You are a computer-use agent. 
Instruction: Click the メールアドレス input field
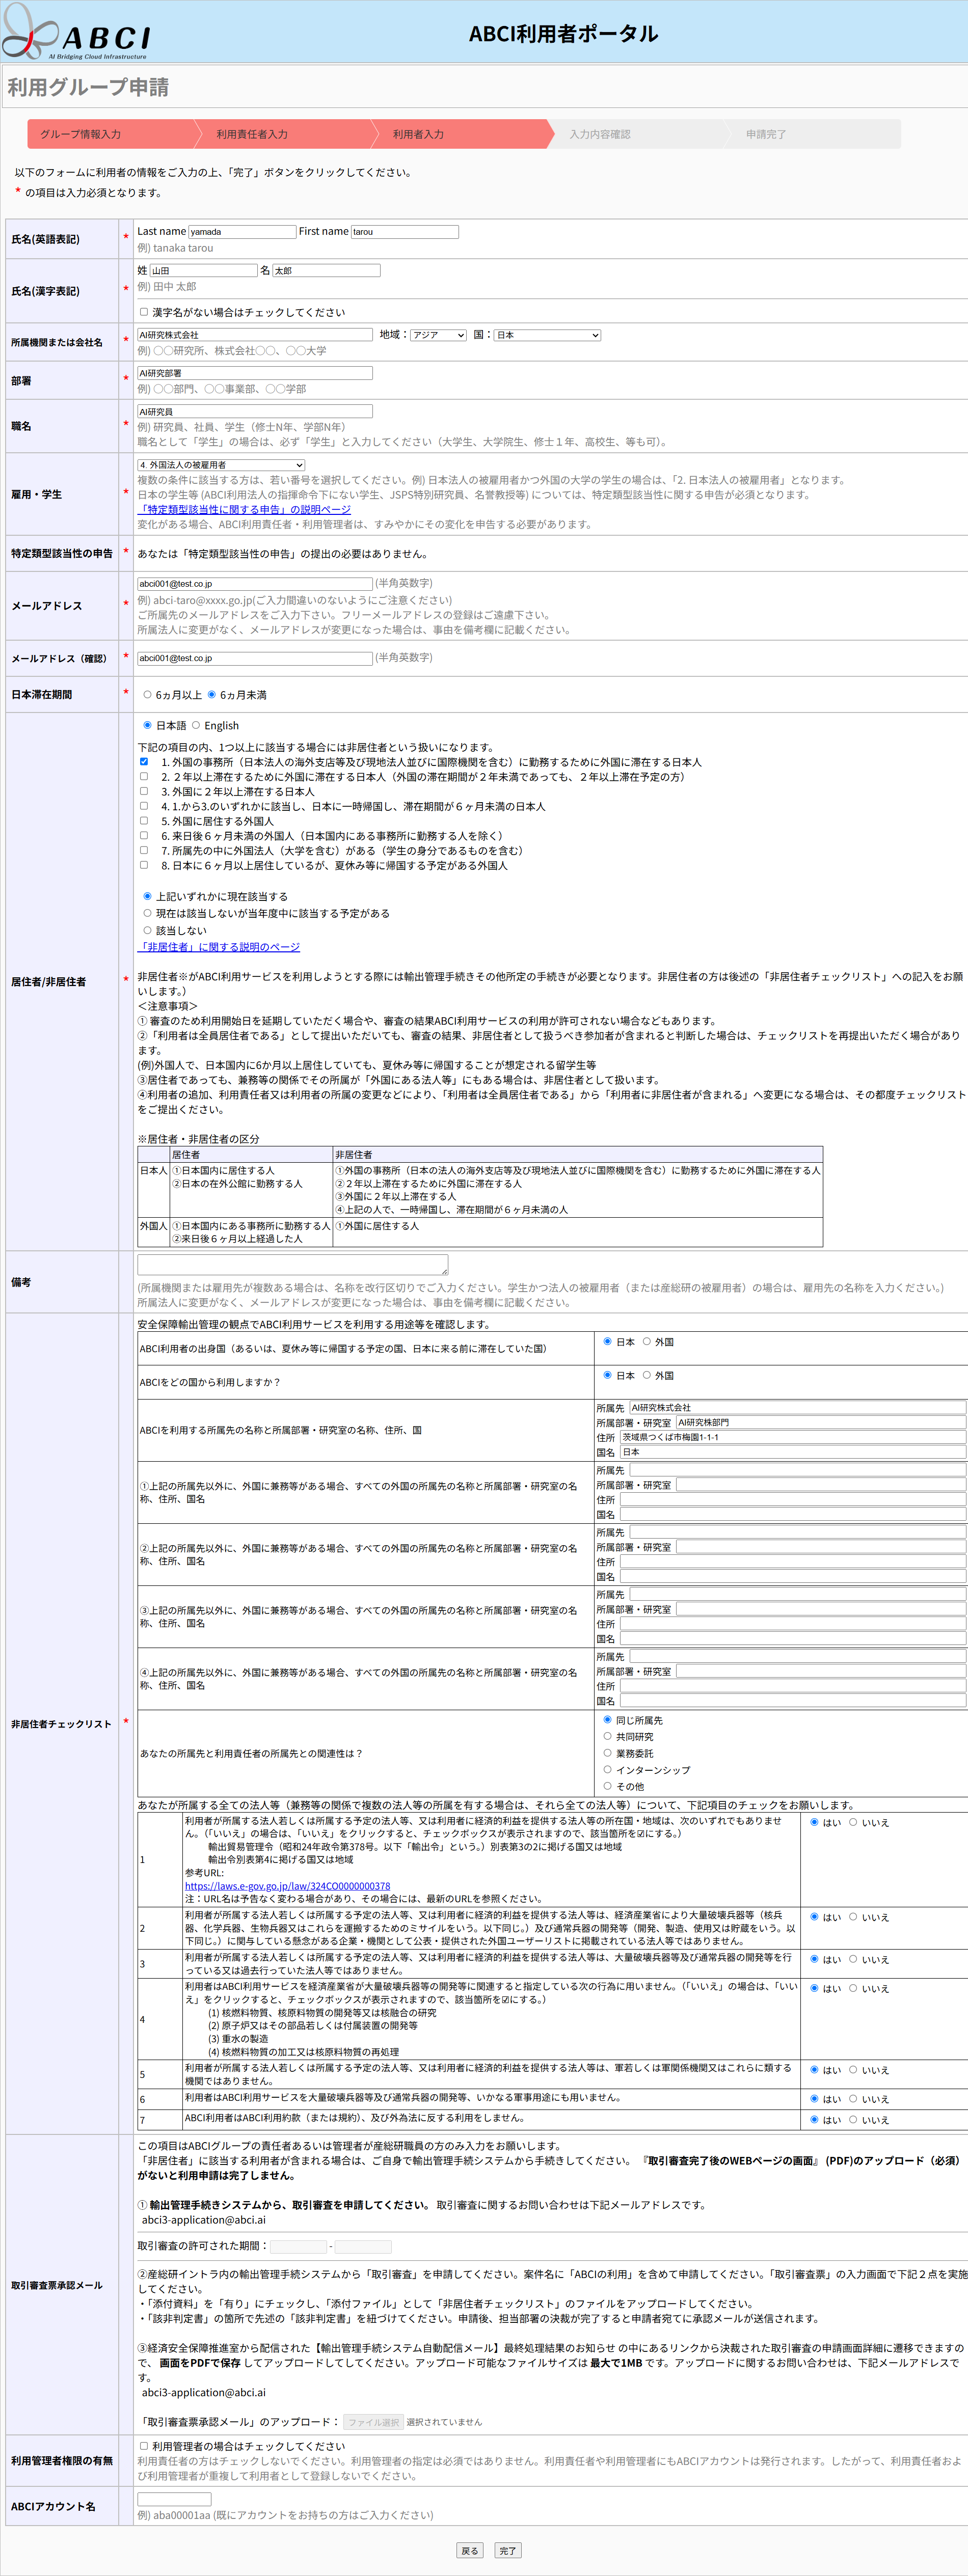[x=254, y=584]
